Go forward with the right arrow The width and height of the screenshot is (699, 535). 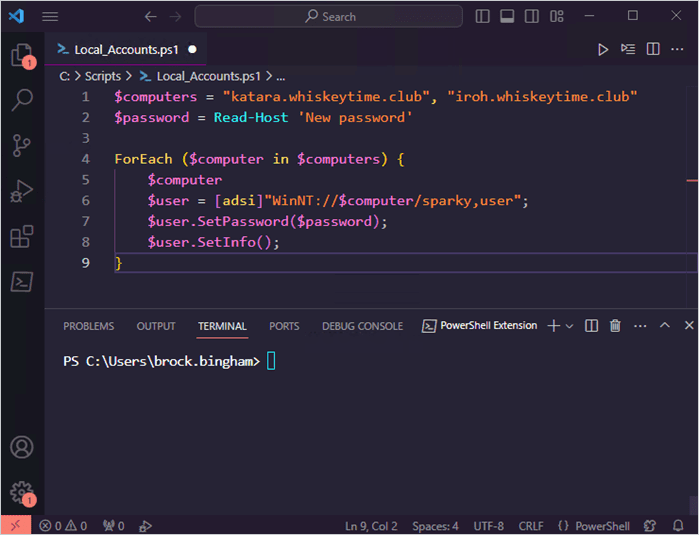175,17
